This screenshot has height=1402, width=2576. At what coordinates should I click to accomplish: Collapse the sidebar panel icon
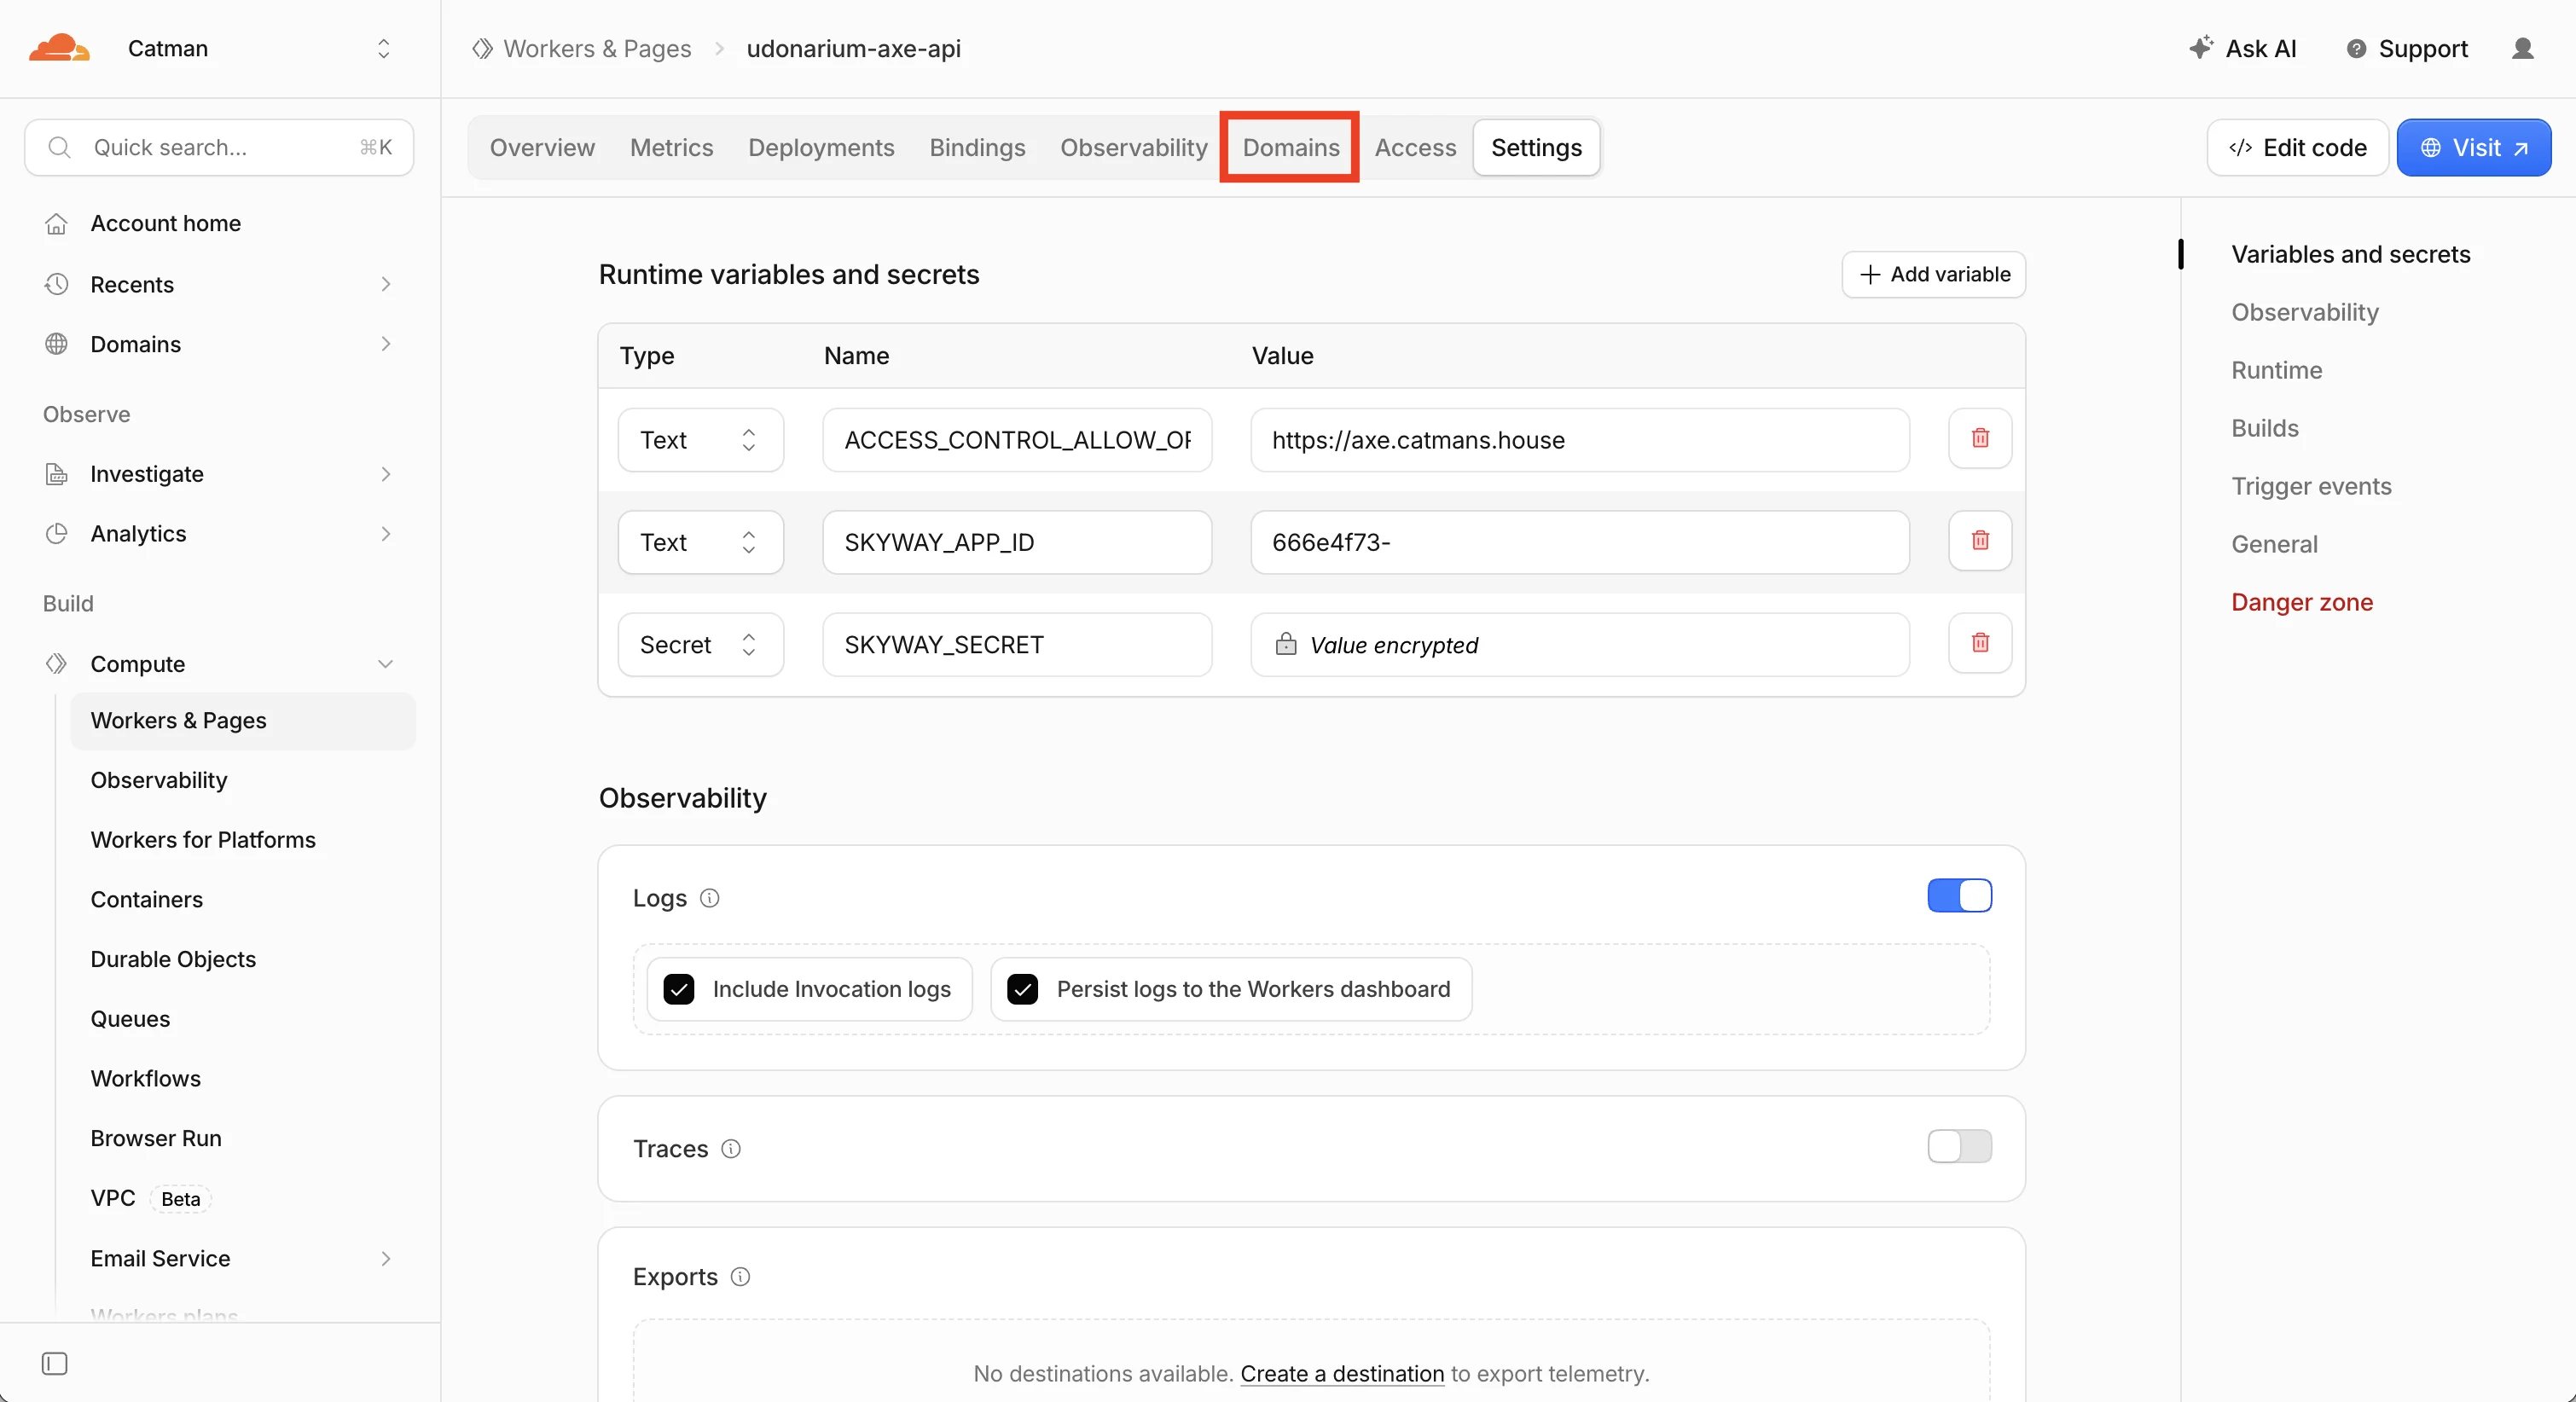pos(54,1363)
